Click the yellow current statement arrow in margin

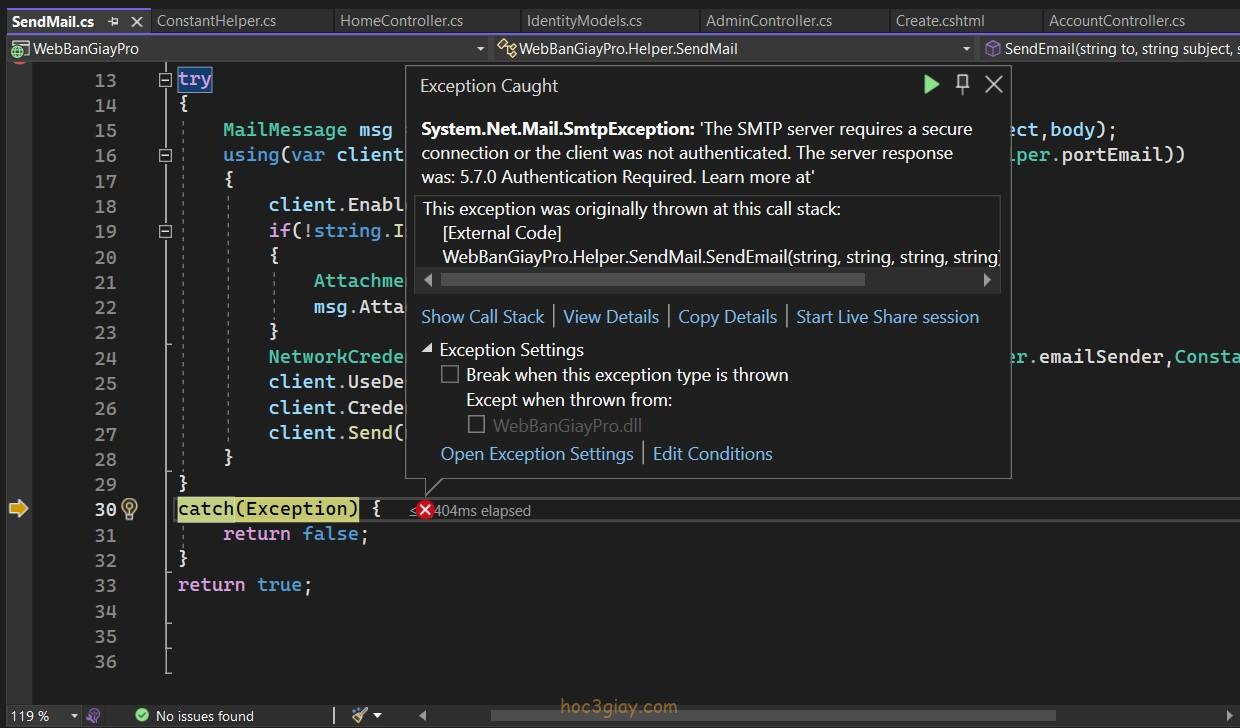click(x=18, y=509)
